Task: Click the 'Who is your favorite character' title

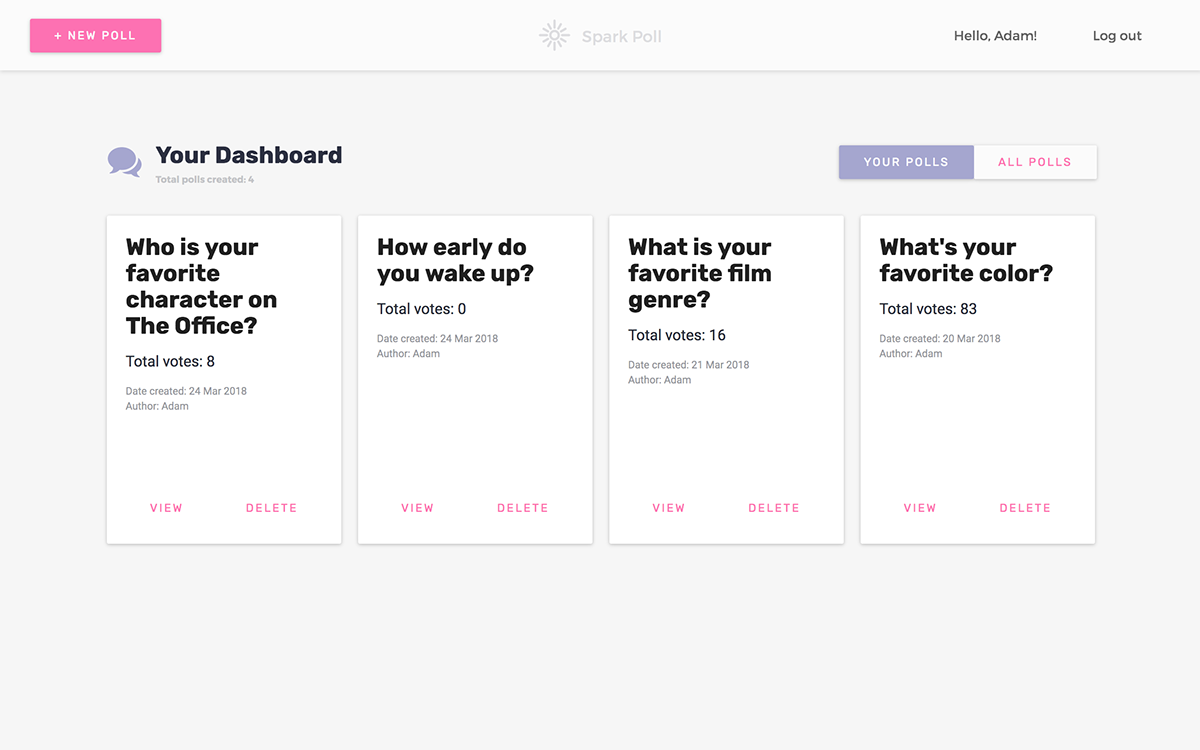Action: (x=201, y=286)
